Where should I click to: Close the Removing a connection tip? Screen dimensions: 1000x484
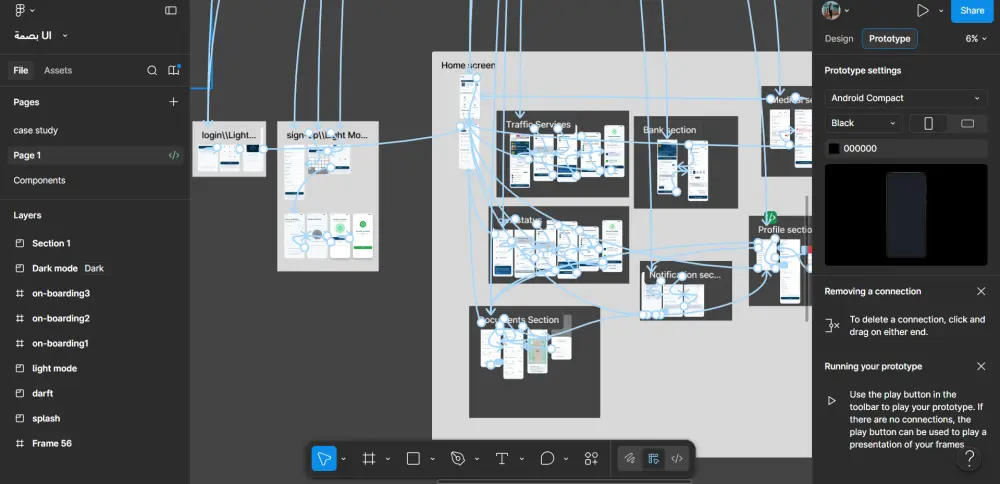pos(981,291)
